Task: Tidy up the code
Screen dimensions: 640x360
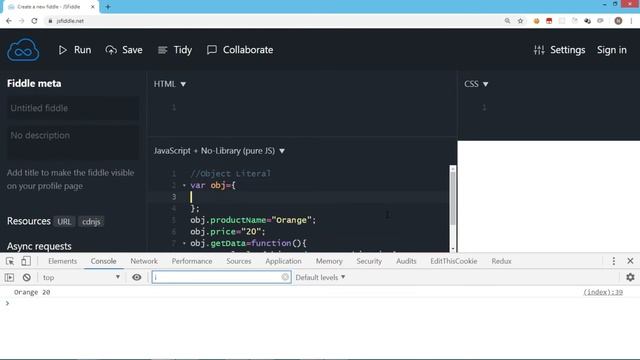Action: pos(175,50)
